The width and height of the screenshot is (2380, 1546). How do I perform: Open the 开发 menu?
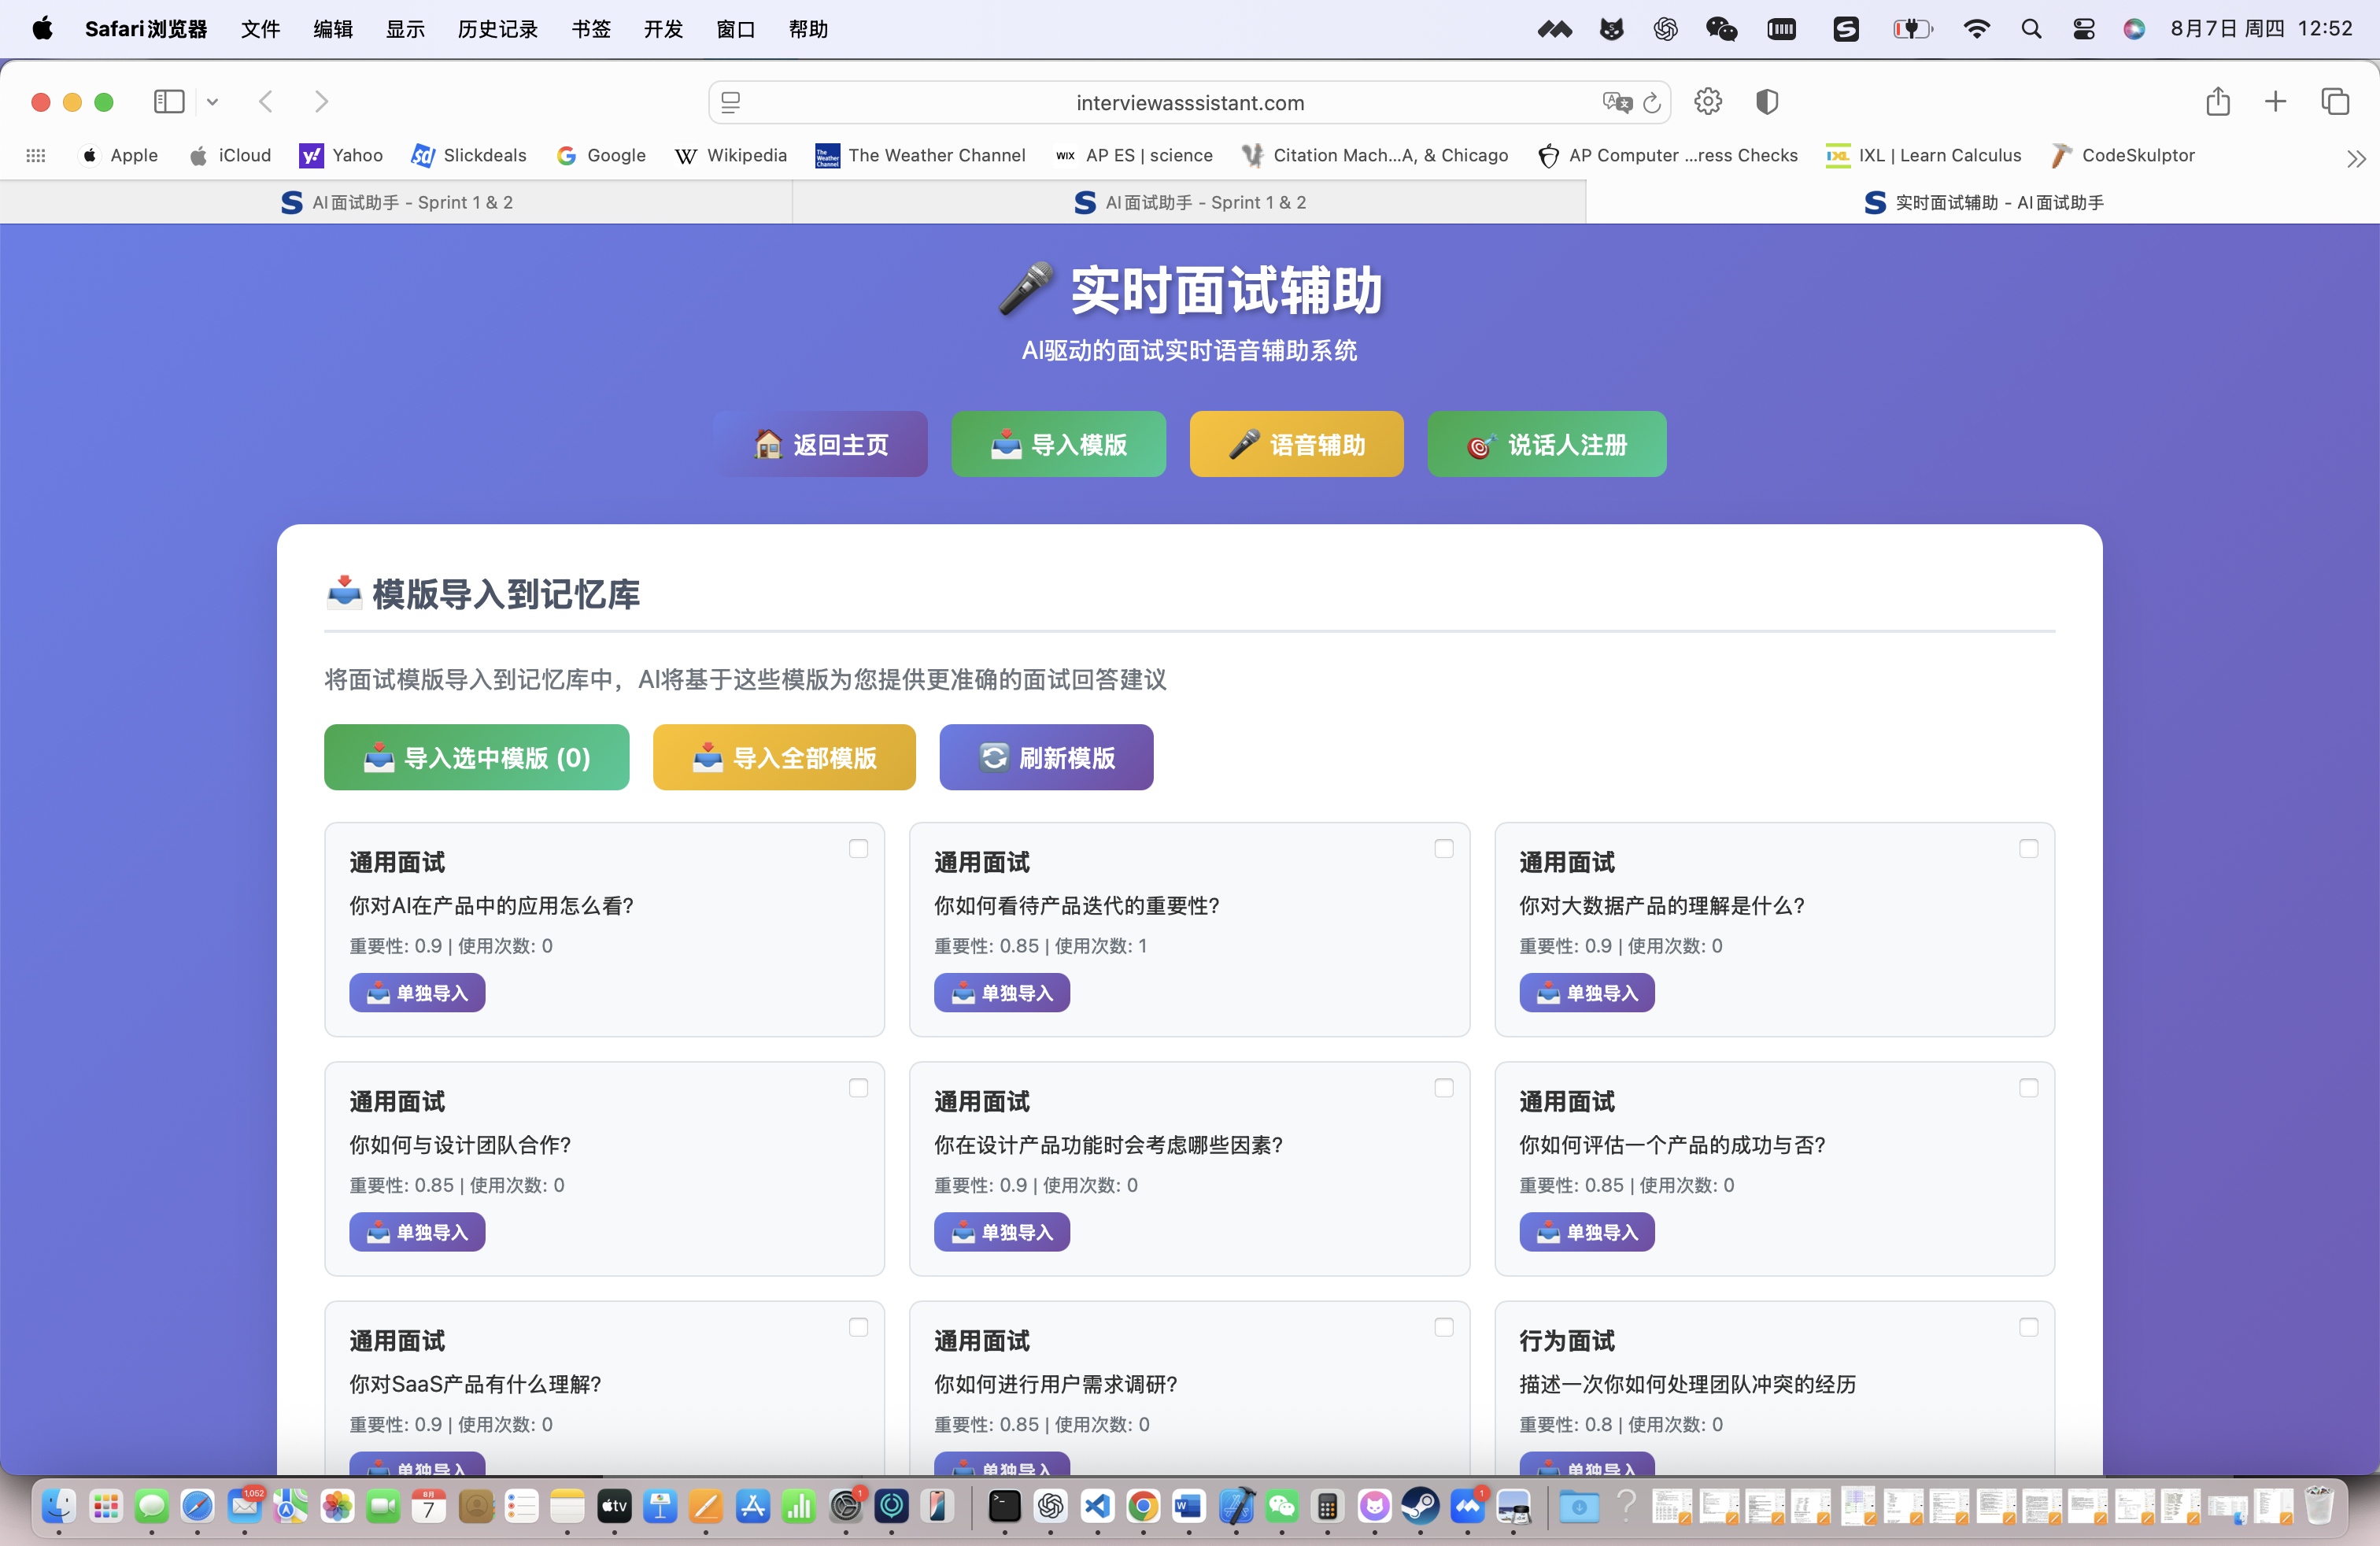[663, 29]
